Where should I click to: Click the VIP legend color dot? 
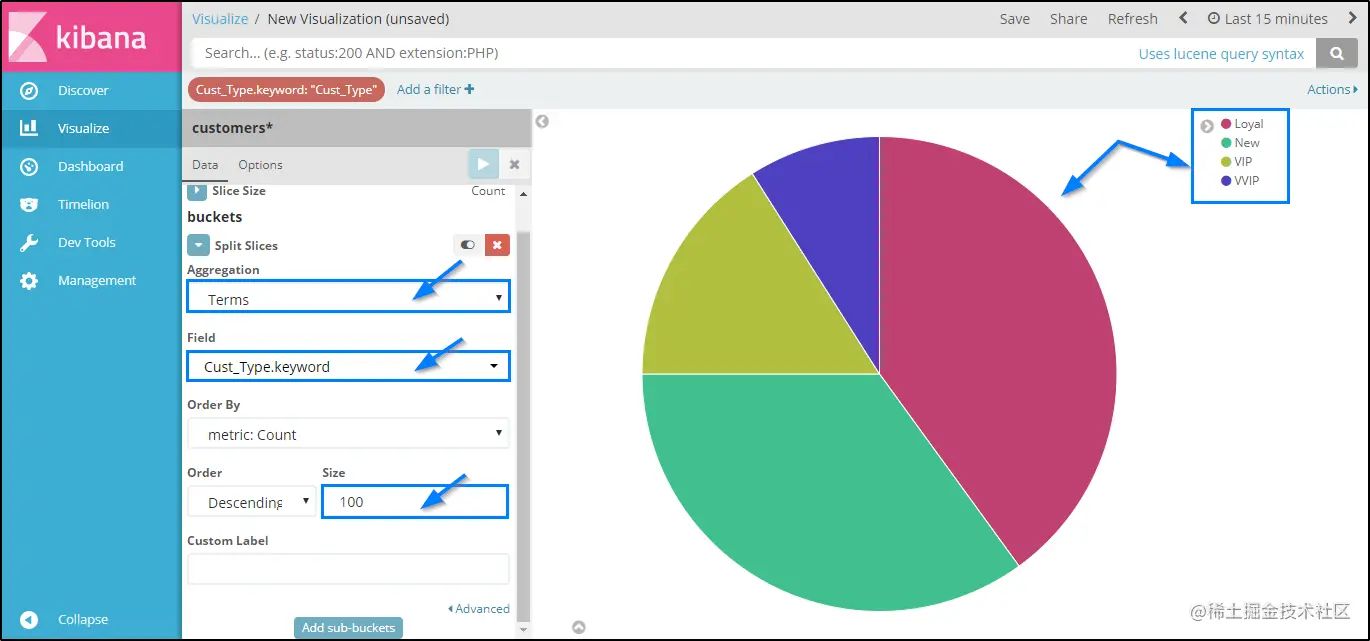(x=1226, y=161)
